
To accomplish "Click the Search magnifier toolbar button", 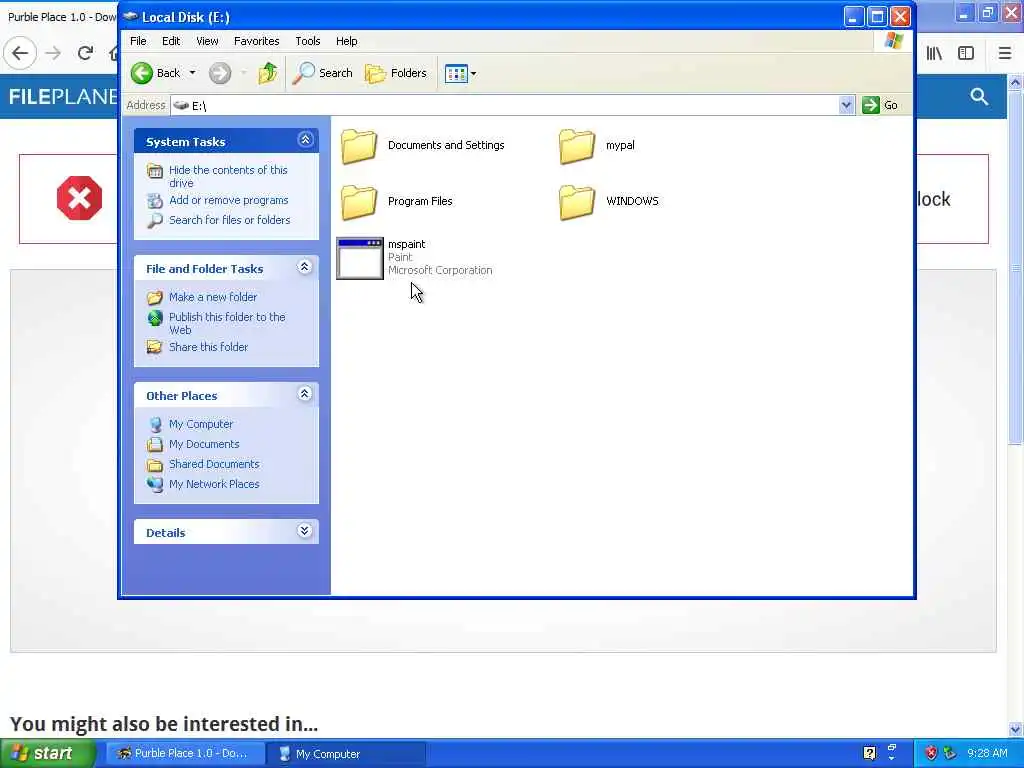I will point(323,73).
